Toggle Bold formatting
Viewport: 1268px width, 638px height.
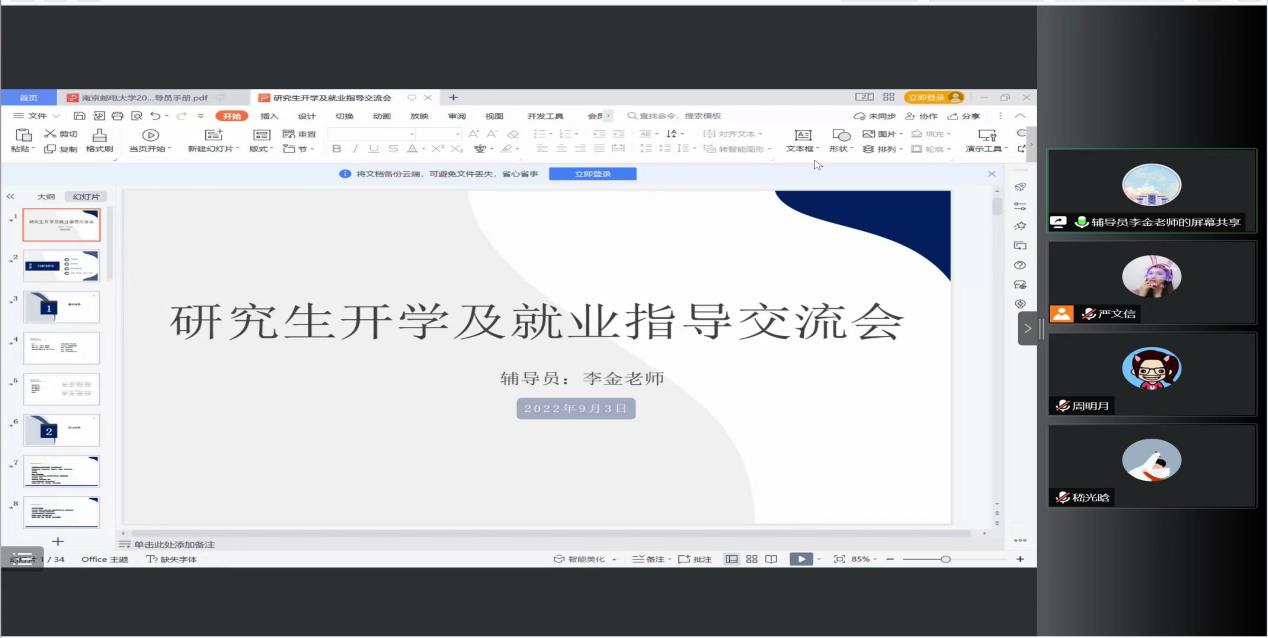click(x=336, y=149)
